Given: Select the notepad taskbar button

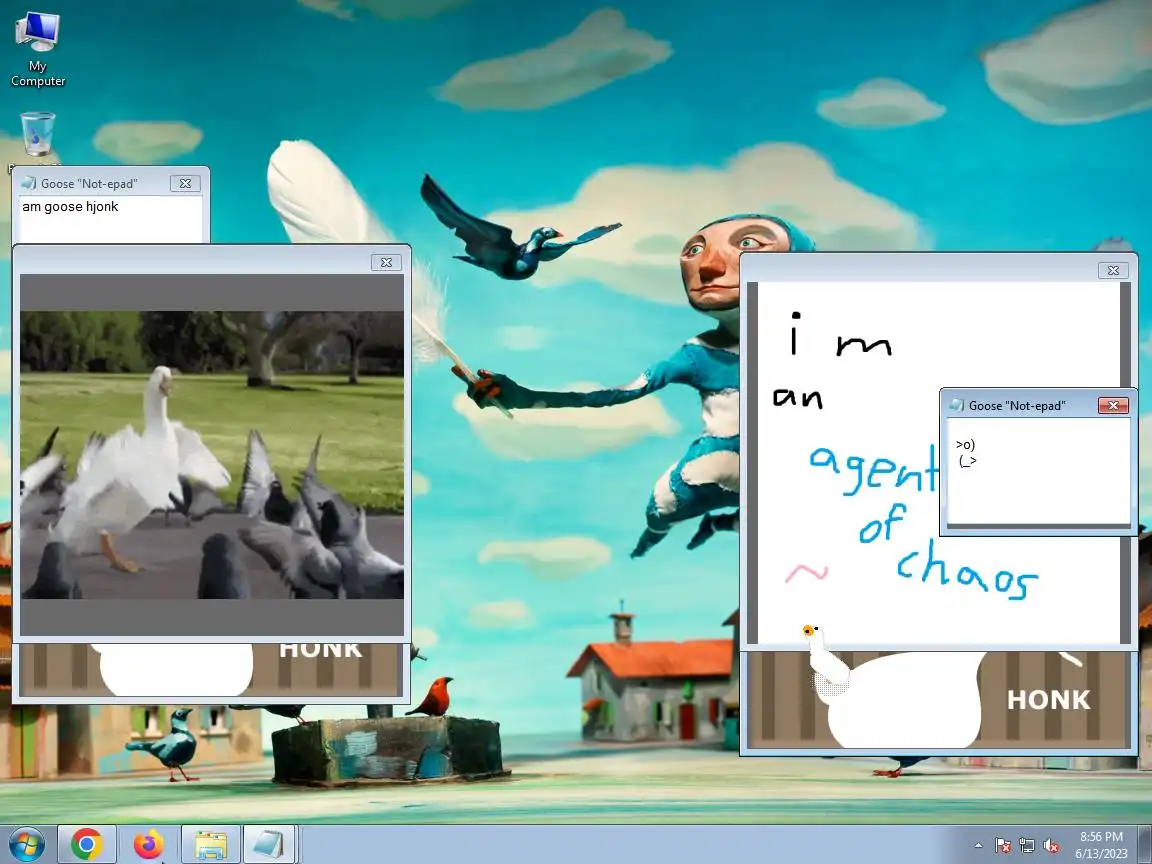Looking at the screenshot, I should pos(269,844).
